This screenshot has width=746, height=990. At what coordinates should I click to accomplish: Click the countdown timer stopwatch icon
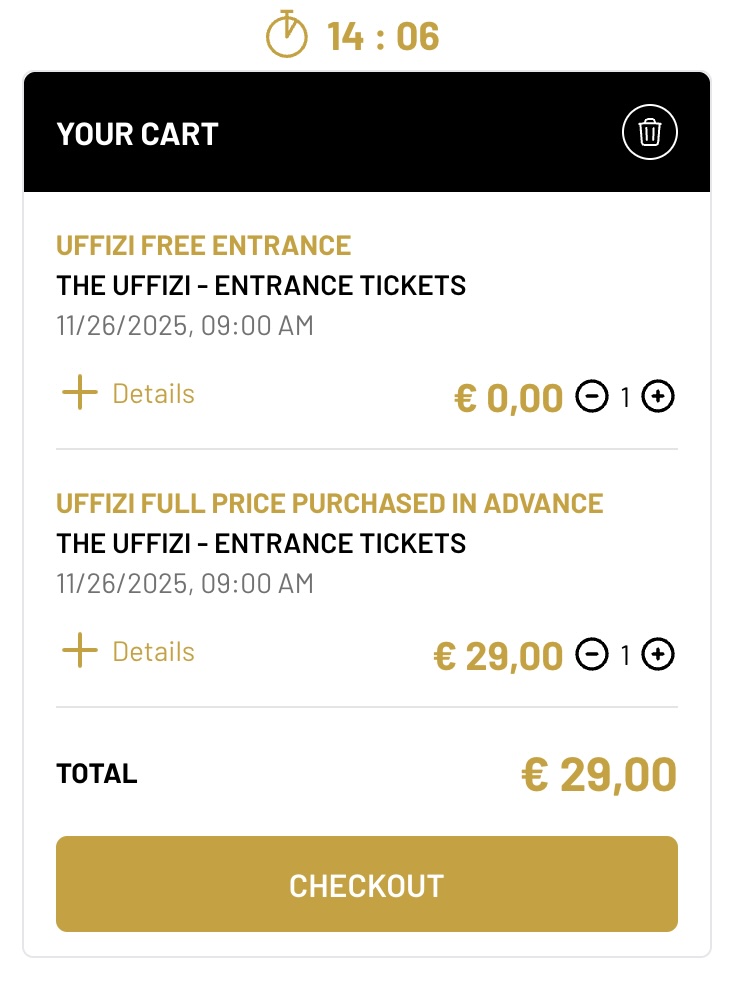[x=287, y=35]
